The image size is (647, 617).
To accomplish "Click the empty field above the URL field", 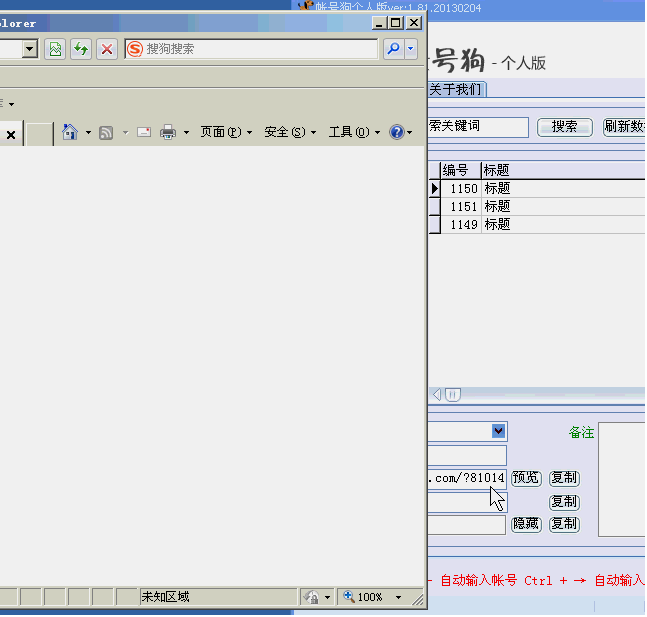I will (x=467, y=455).
